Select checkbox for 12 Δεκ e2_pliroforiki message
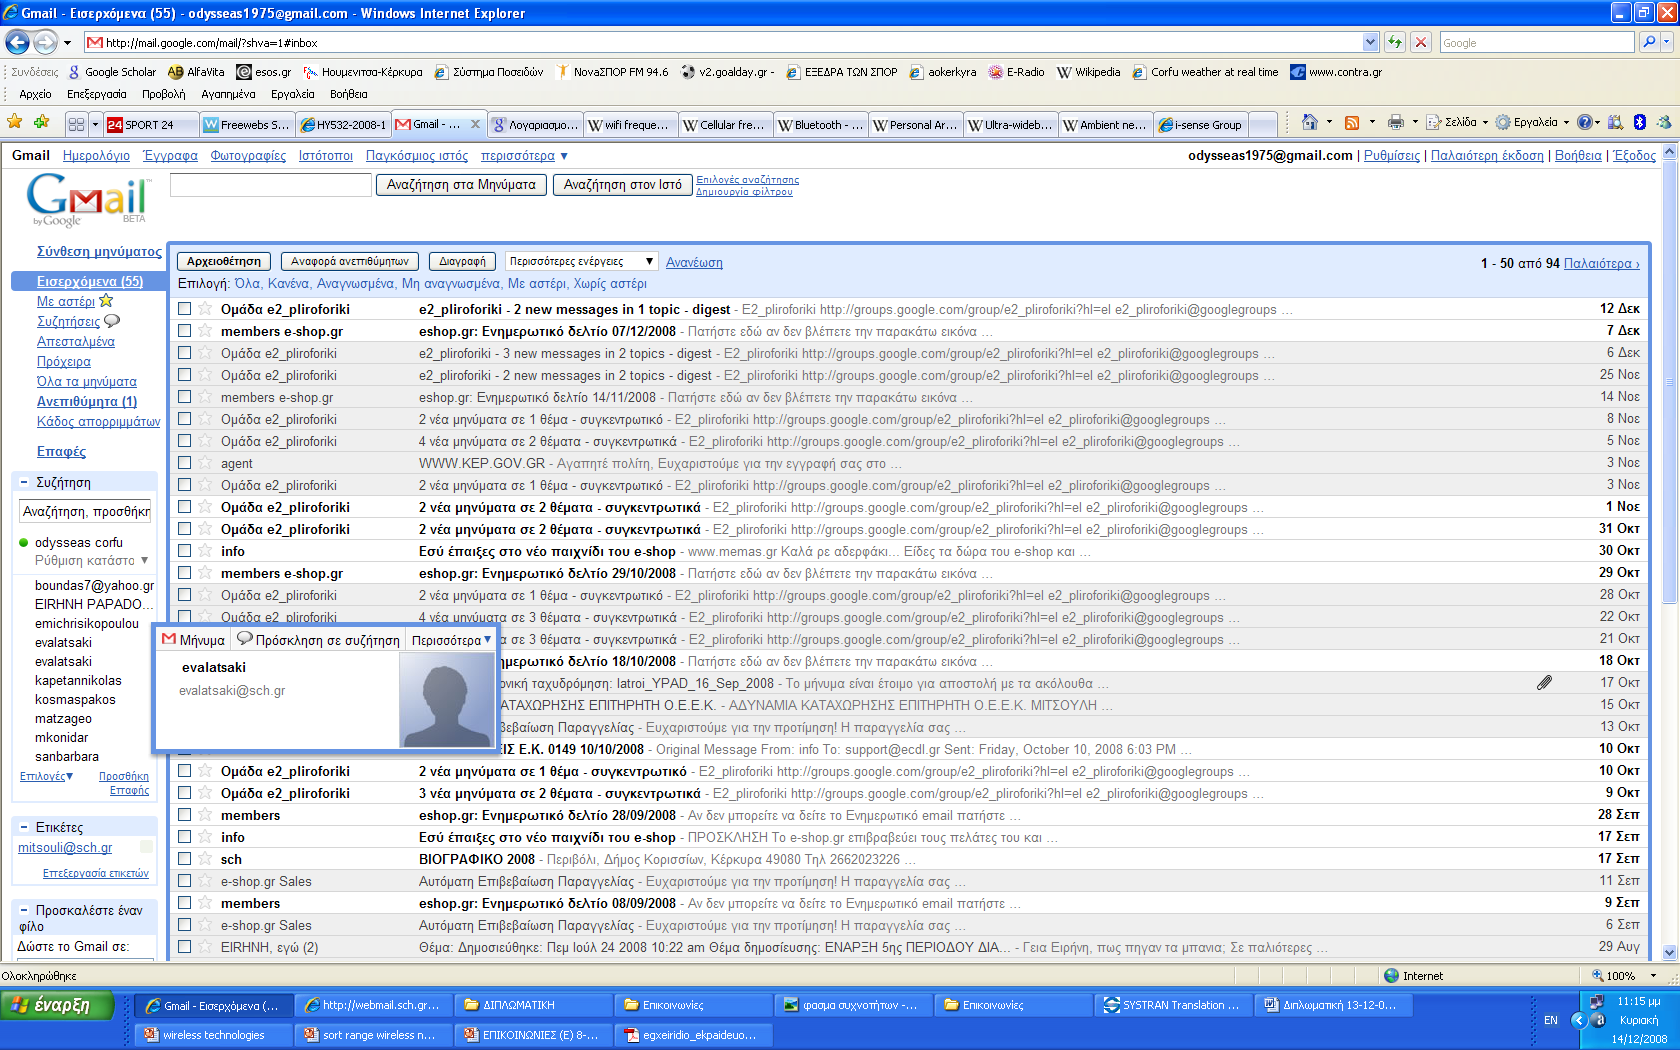This screenshot has height=1050, width=1680. (x=185, y=309)
